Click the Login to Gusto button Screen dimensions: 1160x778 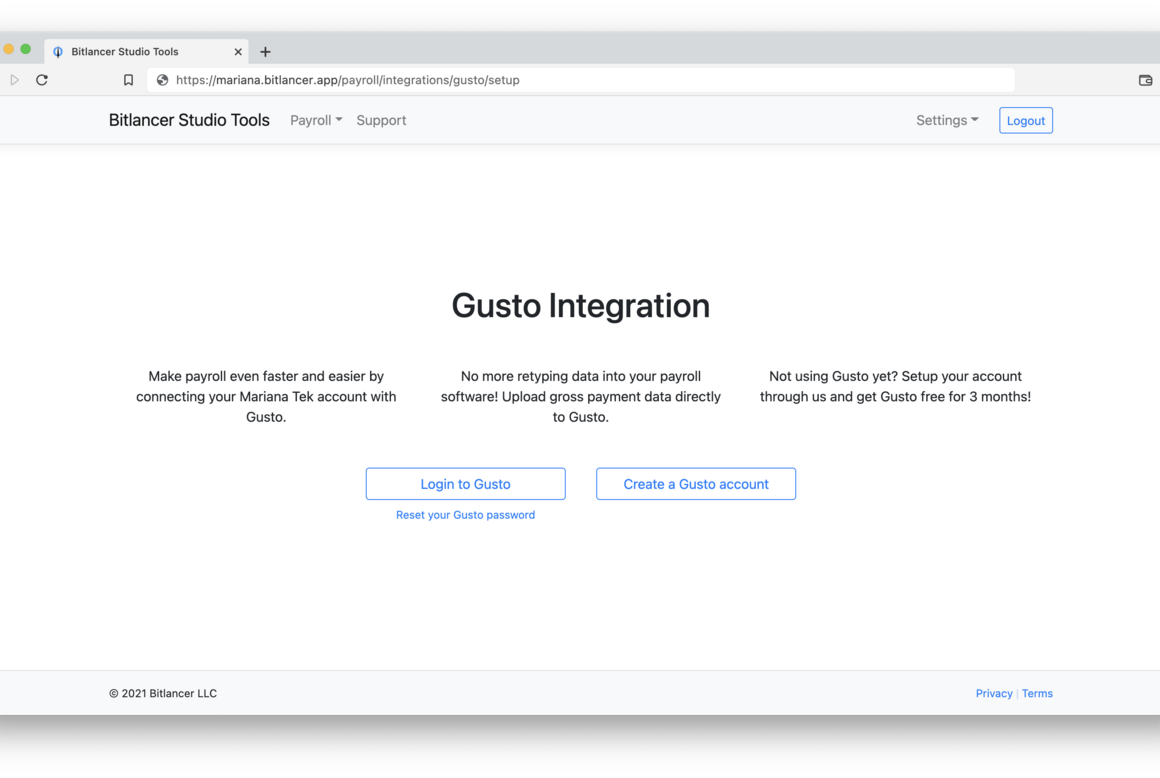[x=465, y=484]
